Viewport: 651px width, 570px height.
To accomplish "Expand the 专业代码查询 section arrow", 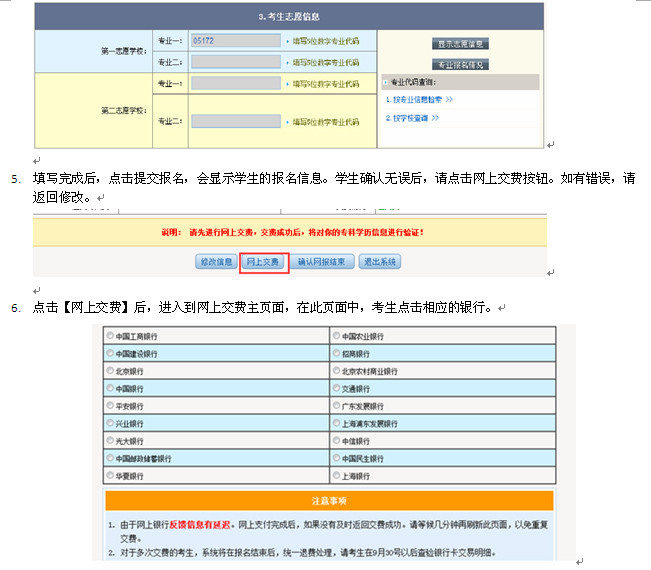I will [x=385, y=82].
